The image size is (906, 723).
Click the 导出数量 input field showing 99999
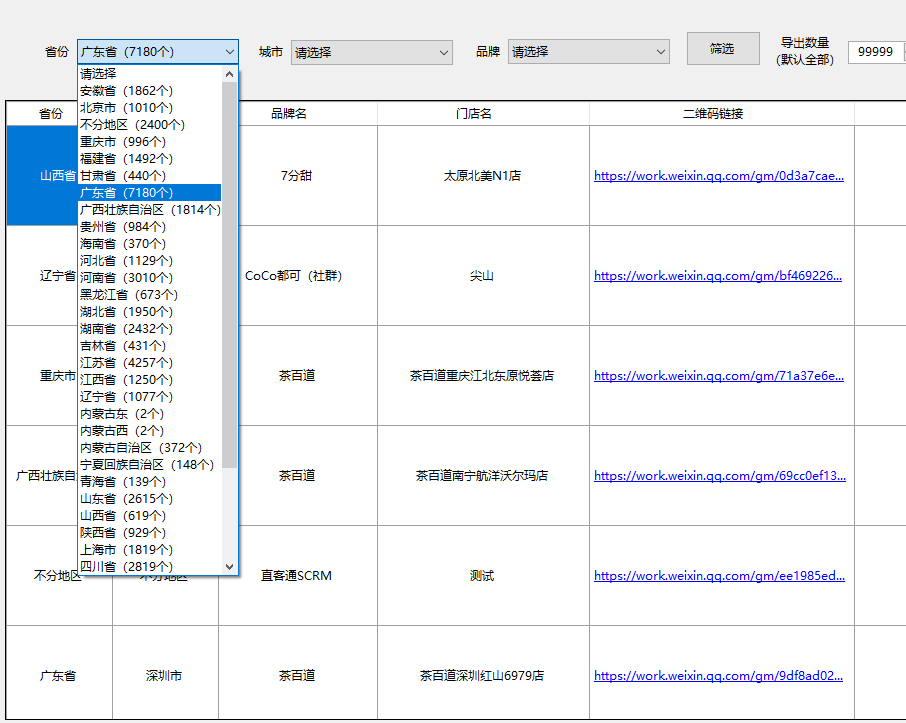874,52
